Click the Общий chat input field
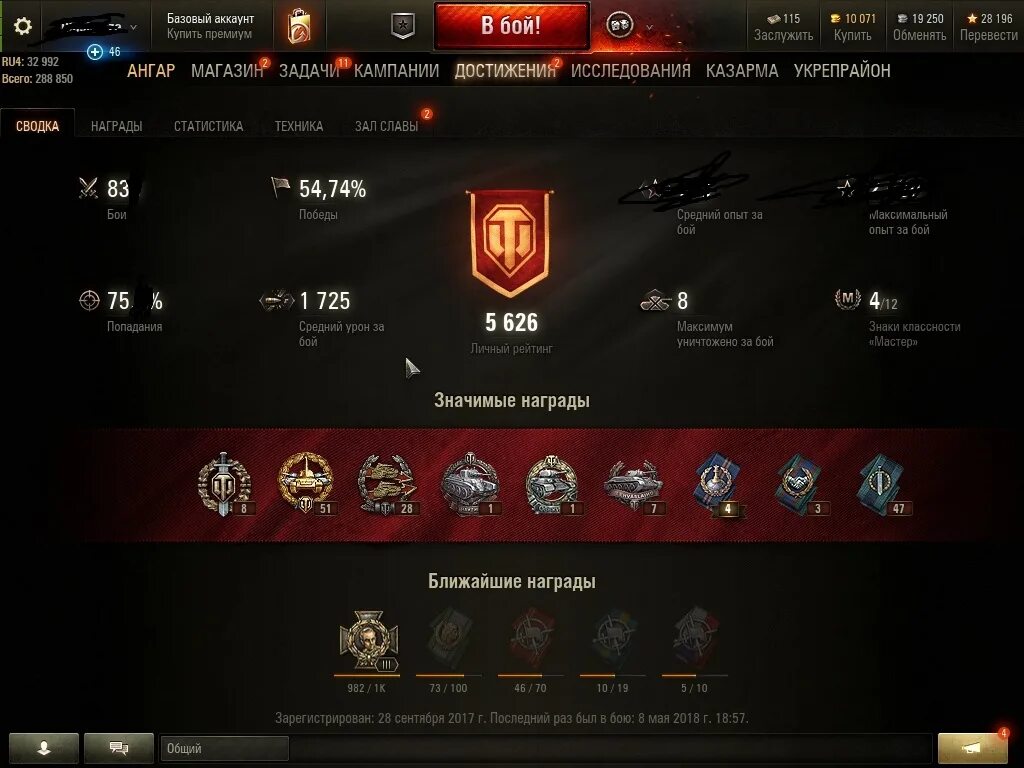Image resolution: width=1024 pixels, height=768 pixels. (224, 748)
